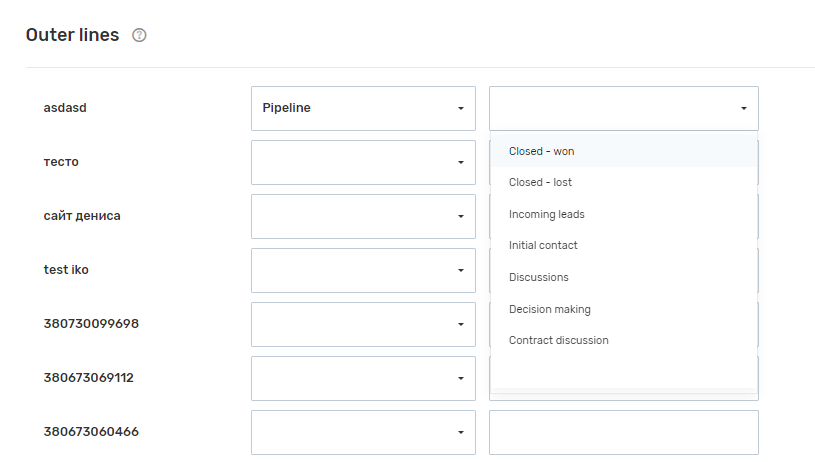
Task: Open first dropdown for сайт дениса
Action: (x=363, y=216)
